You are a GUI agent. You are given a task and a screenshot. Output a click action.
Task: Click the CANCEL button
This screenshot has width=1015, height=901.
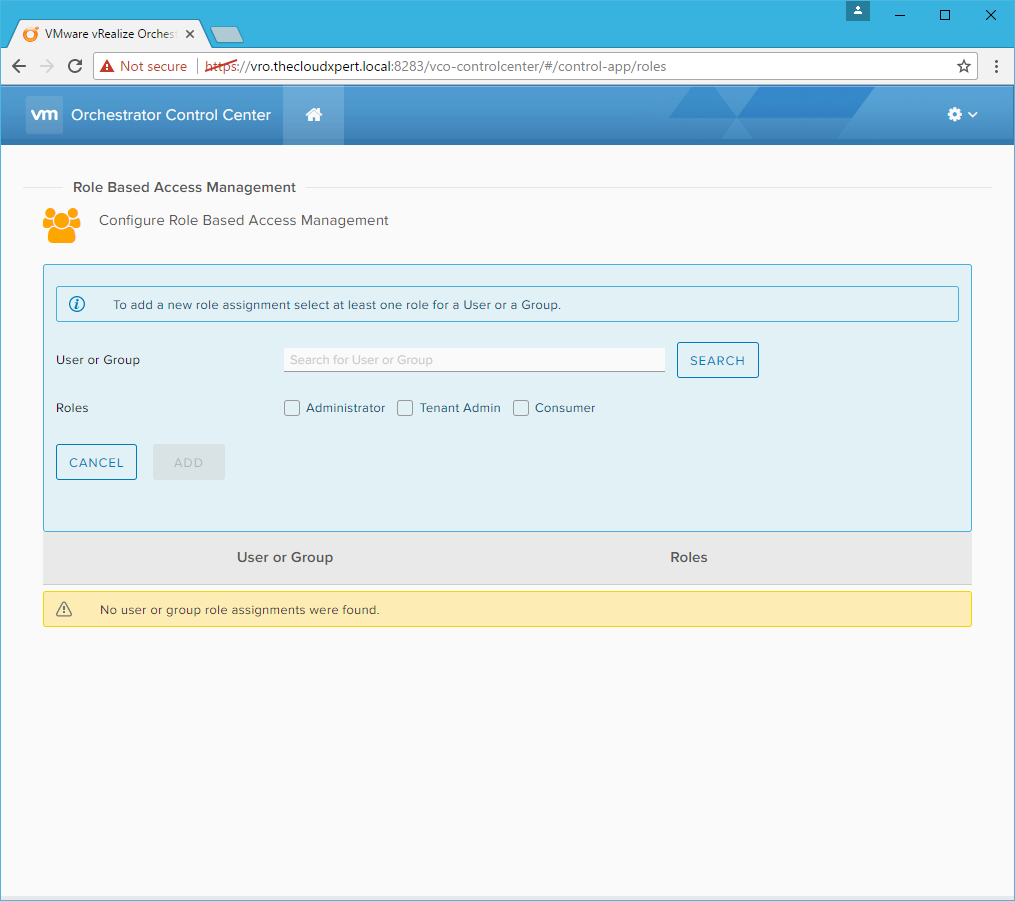[96, 462]
